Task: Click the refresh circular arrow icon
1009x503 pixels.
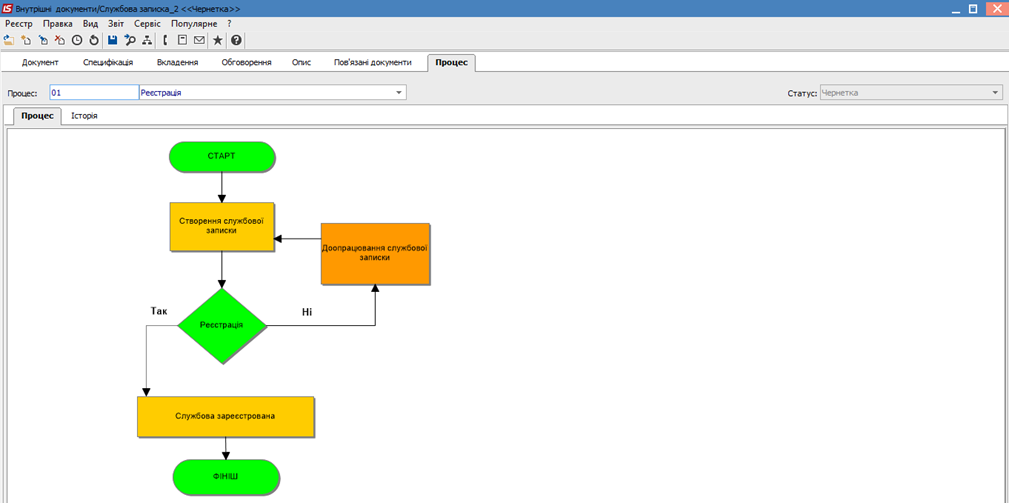Action: [x=93, y=40]
